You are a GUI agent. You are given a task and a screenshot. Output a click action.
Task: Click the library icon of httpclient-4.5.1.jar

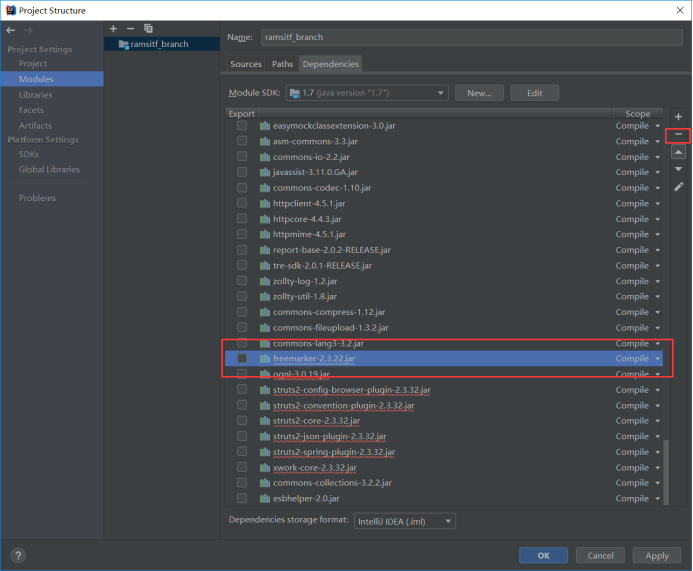pyautogui.click(x=265, y=204)
